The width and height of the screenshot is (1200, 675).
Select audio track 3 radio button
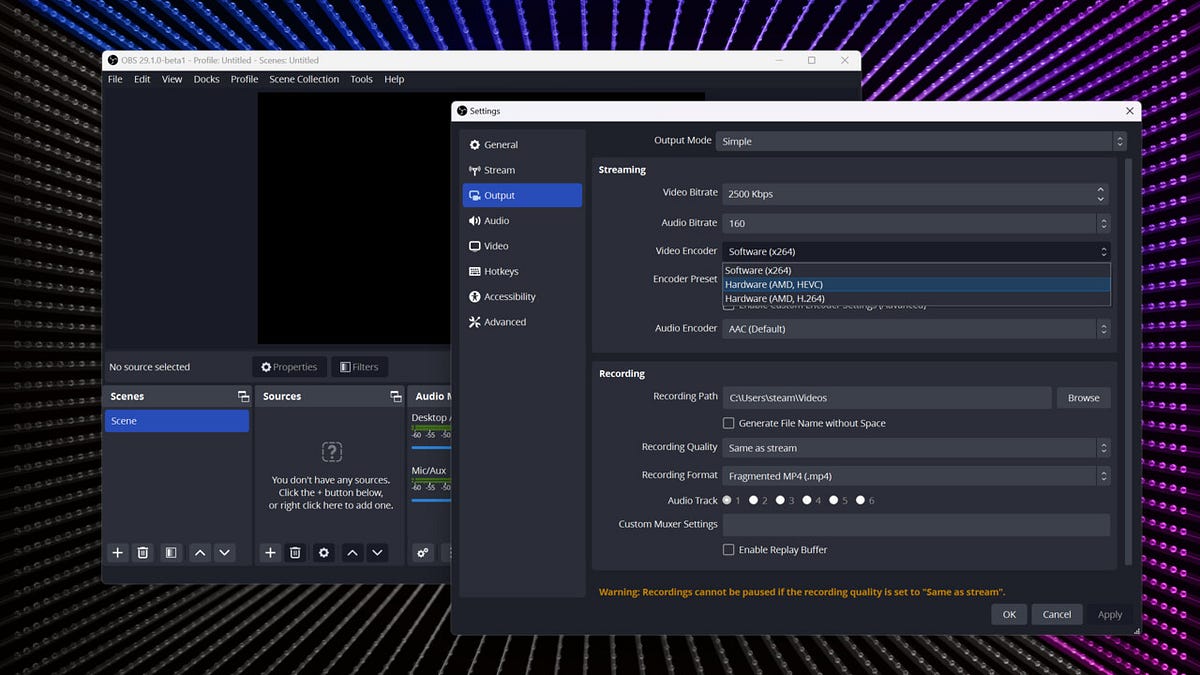click(780, 500)
